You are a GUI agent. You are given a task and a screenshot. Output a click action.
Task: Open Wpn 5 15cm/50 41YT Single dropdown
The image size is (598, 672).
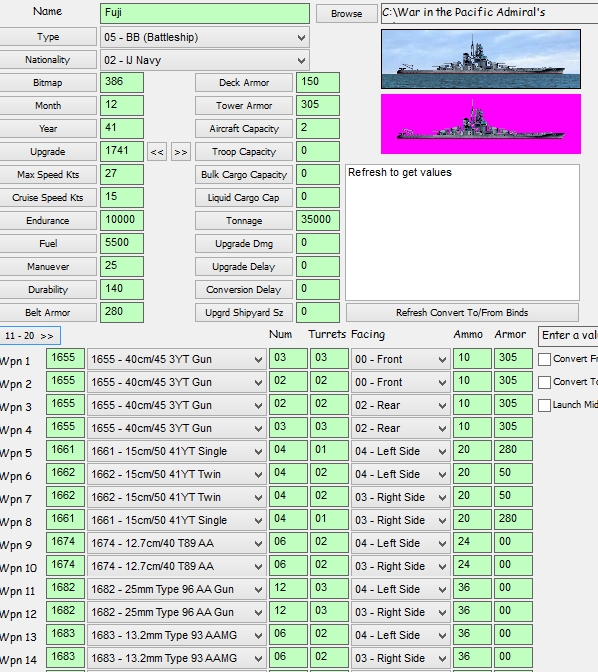point(177,451)
